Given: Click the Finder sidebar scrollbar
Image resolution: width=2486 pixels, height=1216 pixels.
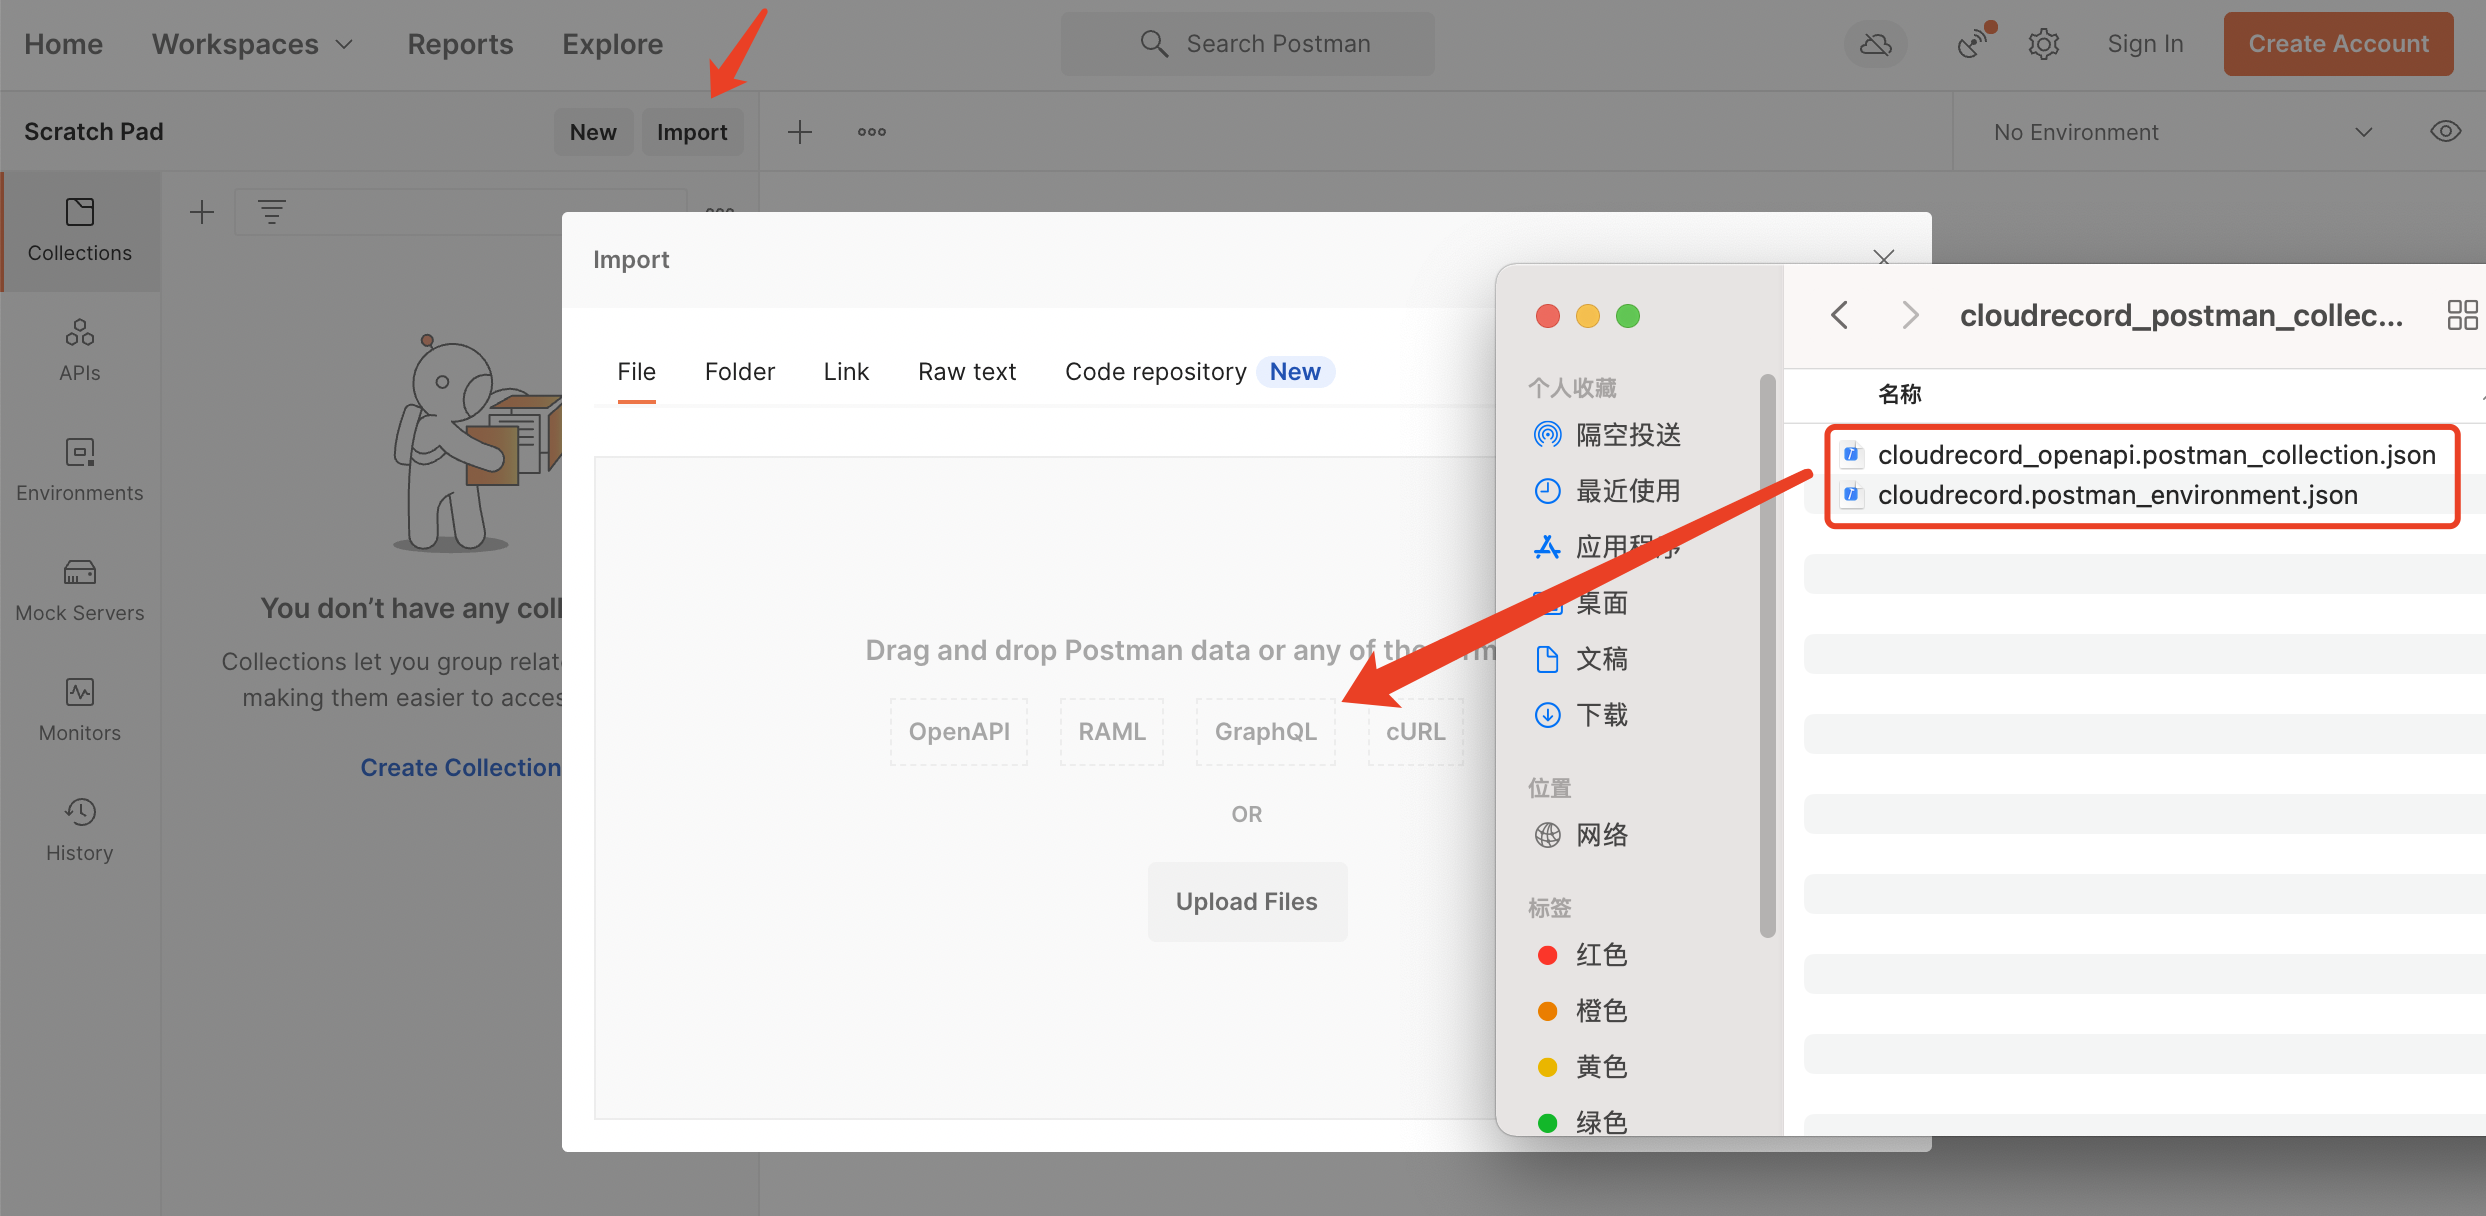Looking at the screenshot, I should (x=1767, y=655).
